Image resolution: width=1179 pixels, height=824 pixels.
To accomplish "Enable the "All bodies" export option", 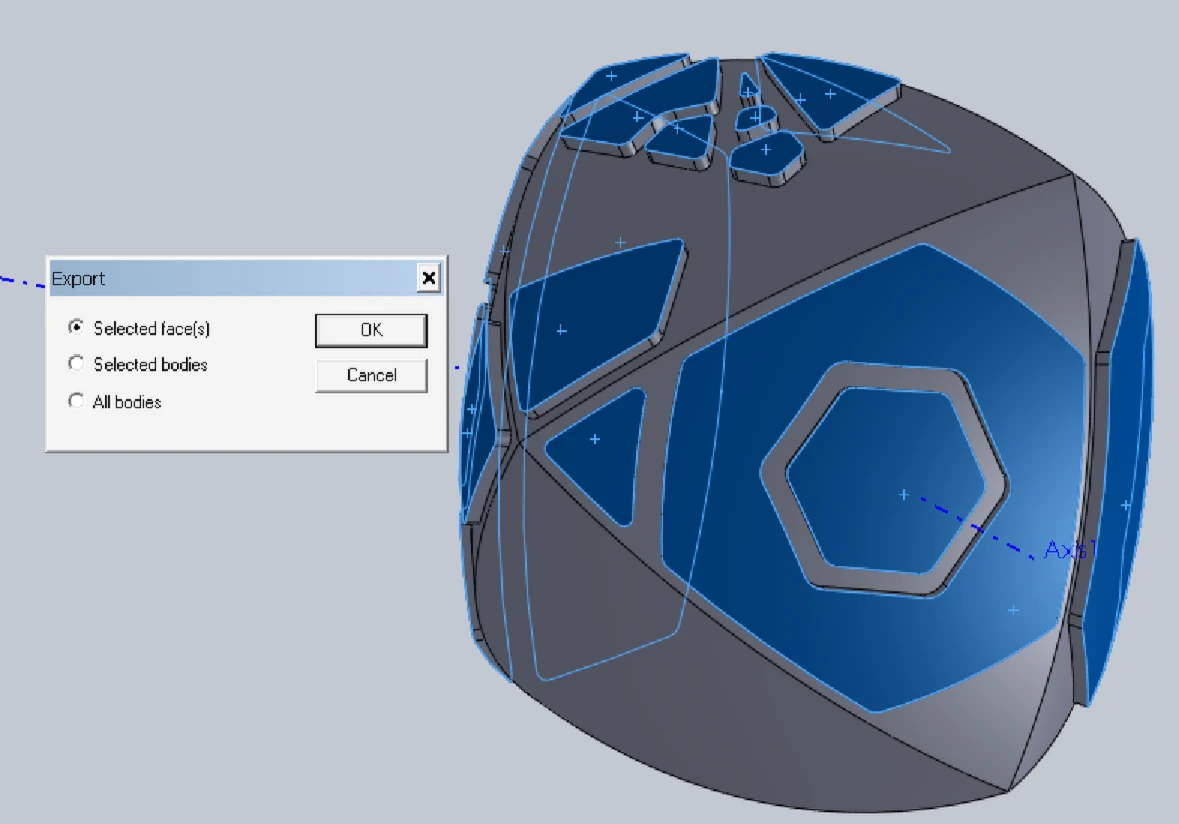I will (x=76, y=401).
